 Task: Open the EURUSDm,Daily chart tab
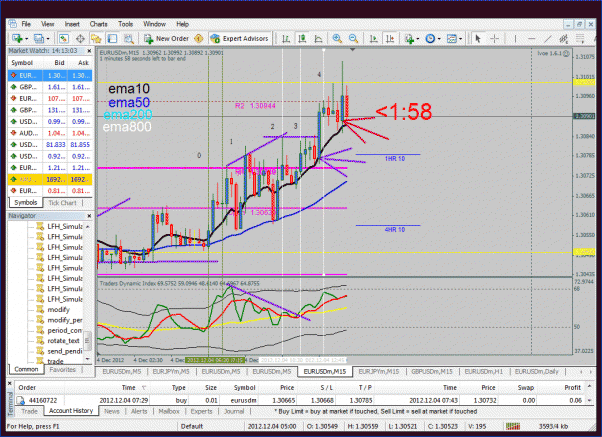coord(536,371)
